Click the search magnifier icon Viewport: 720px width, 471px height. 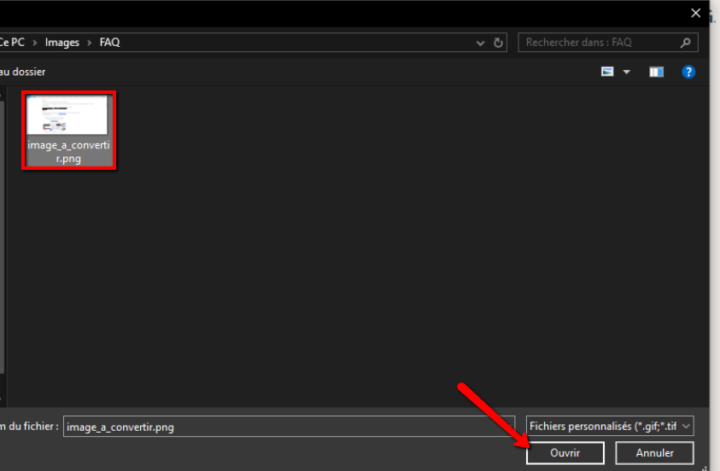tap(686, 43)
